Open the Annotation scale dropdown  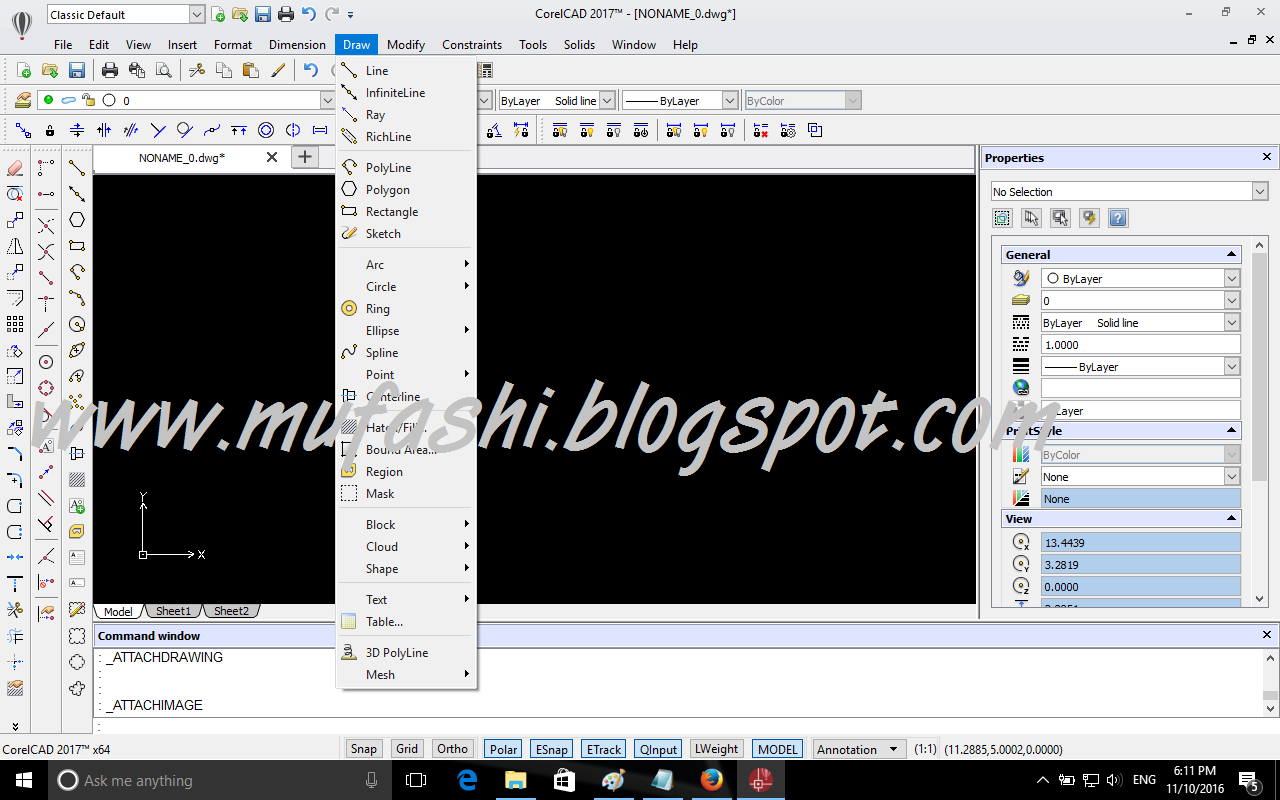[x=860, y=749]
